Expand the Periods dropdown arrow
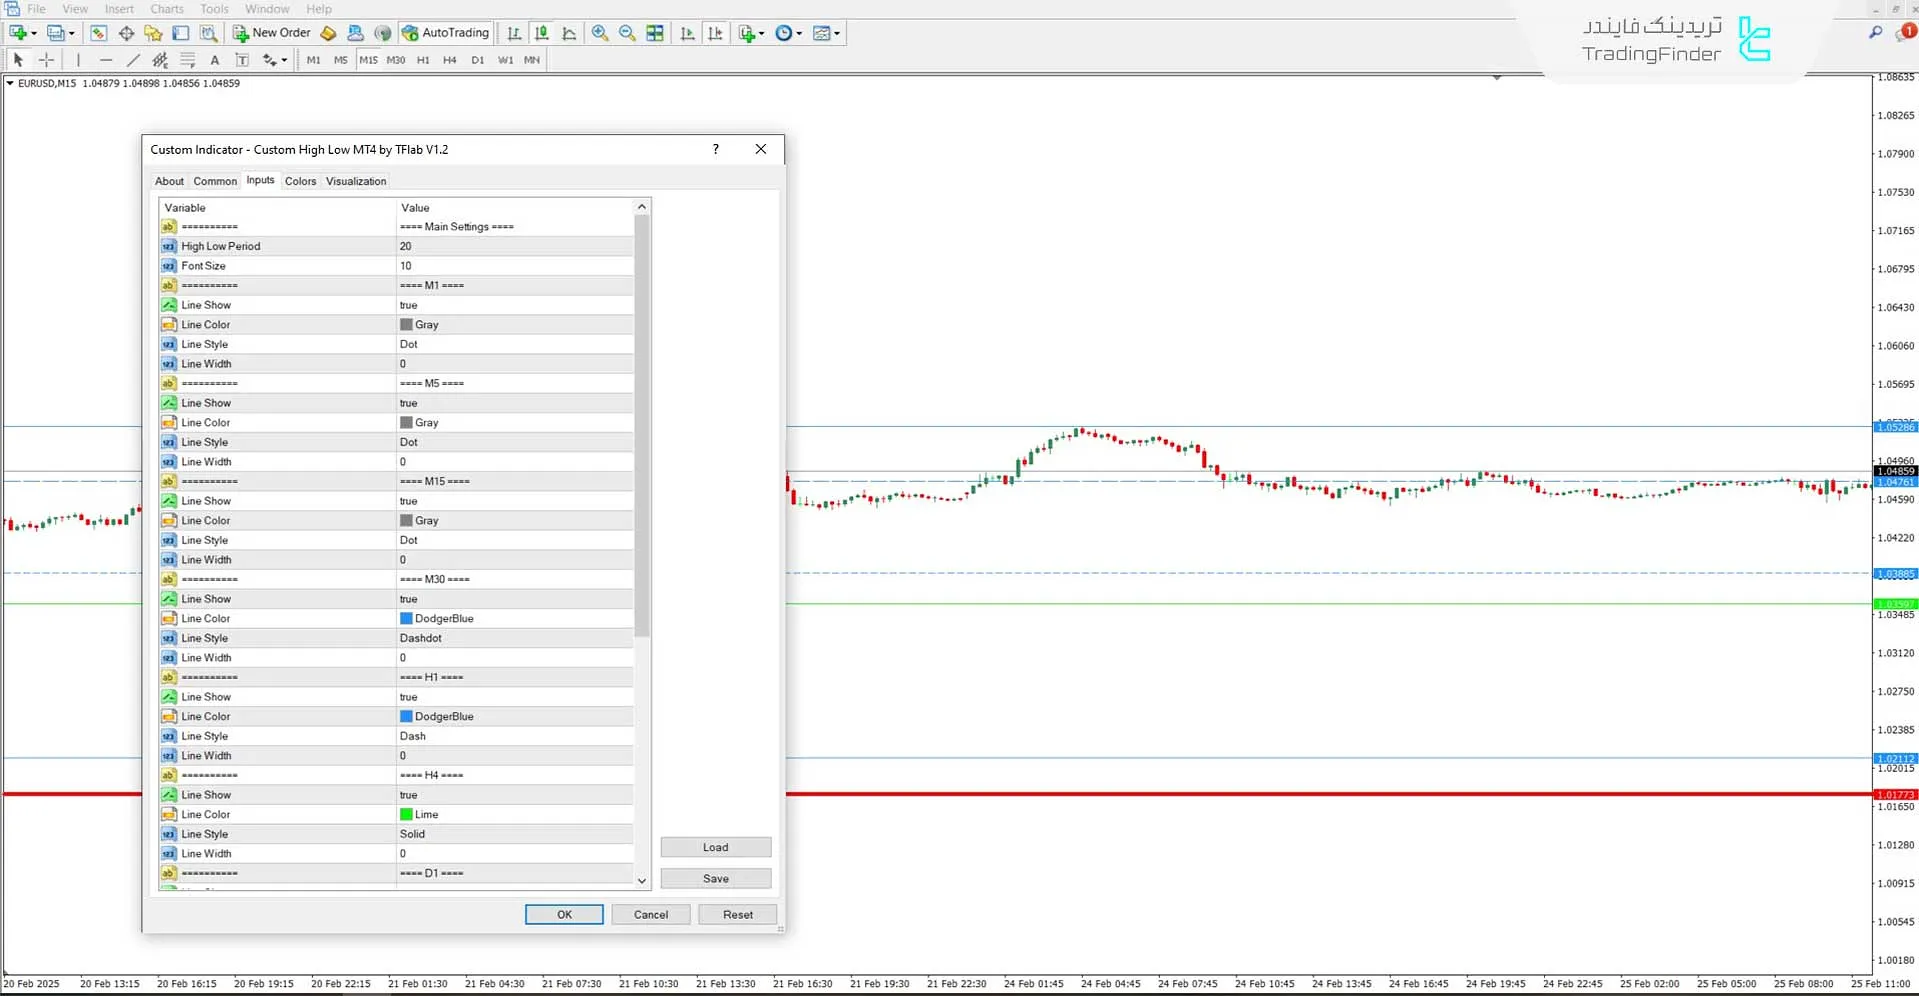 [x=799, y=33]
